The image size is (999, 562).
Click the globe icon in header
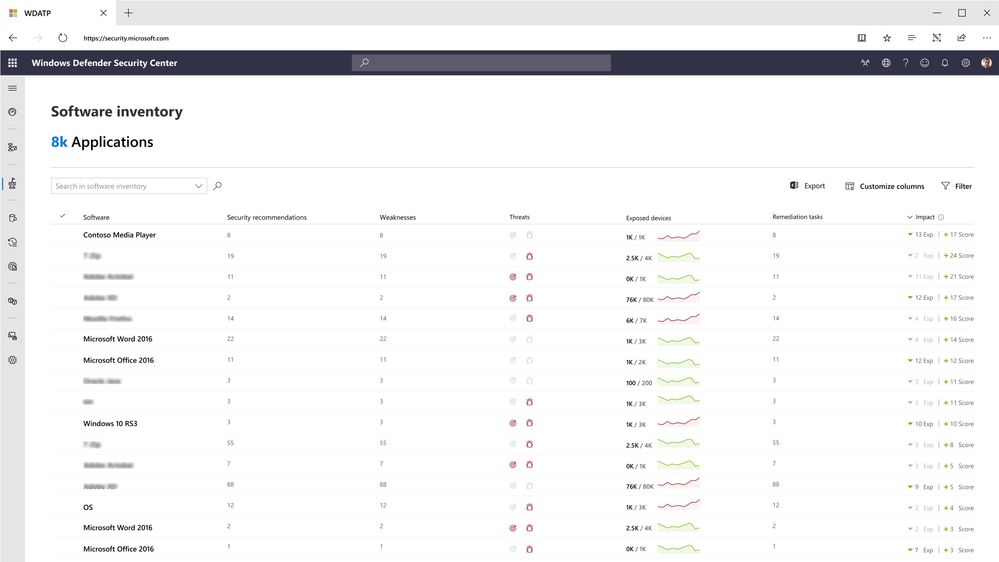coord(886,62)
